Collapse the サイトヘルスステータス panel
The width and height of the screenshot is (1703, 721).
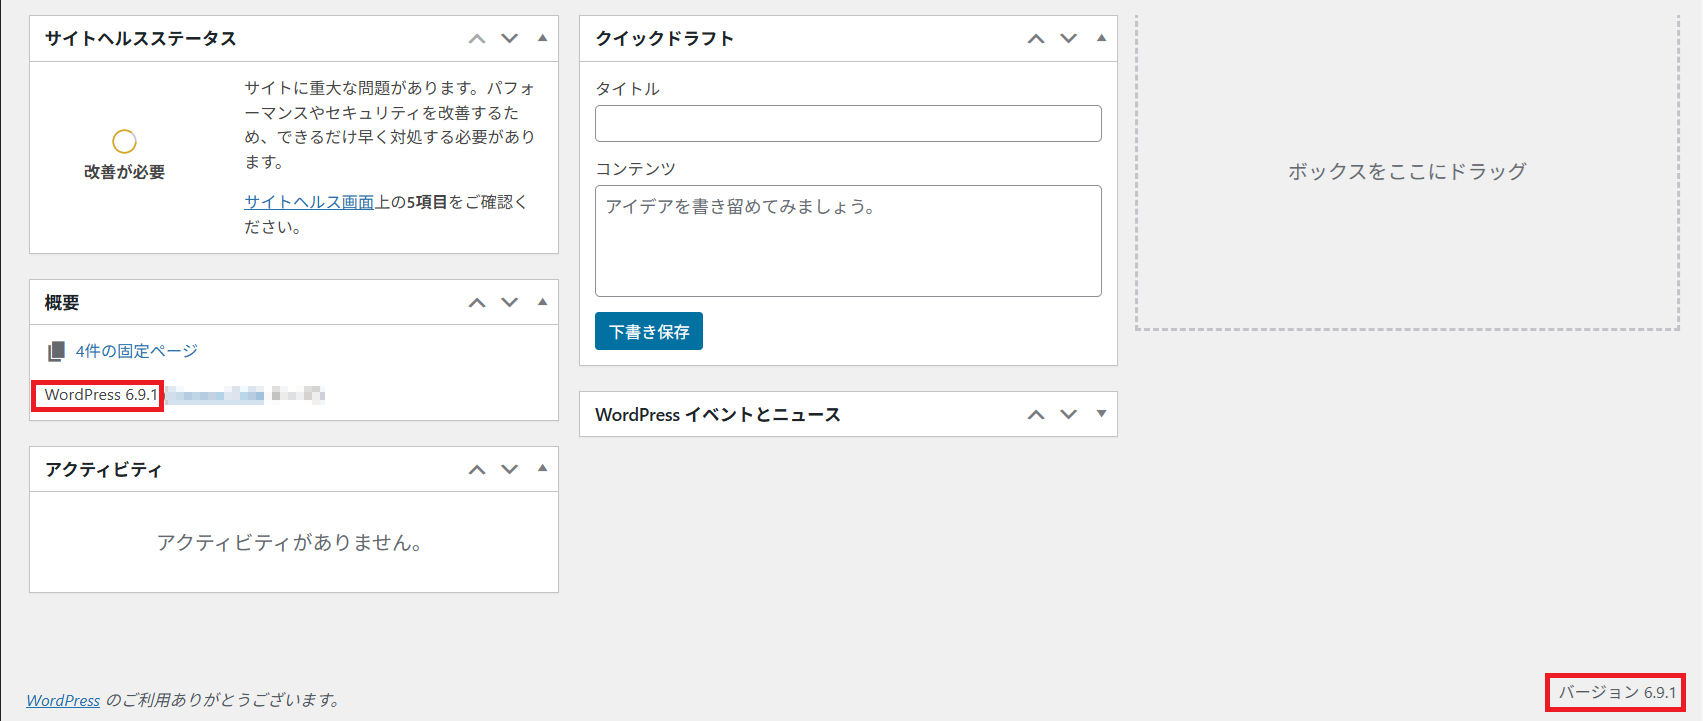point(542,39)
